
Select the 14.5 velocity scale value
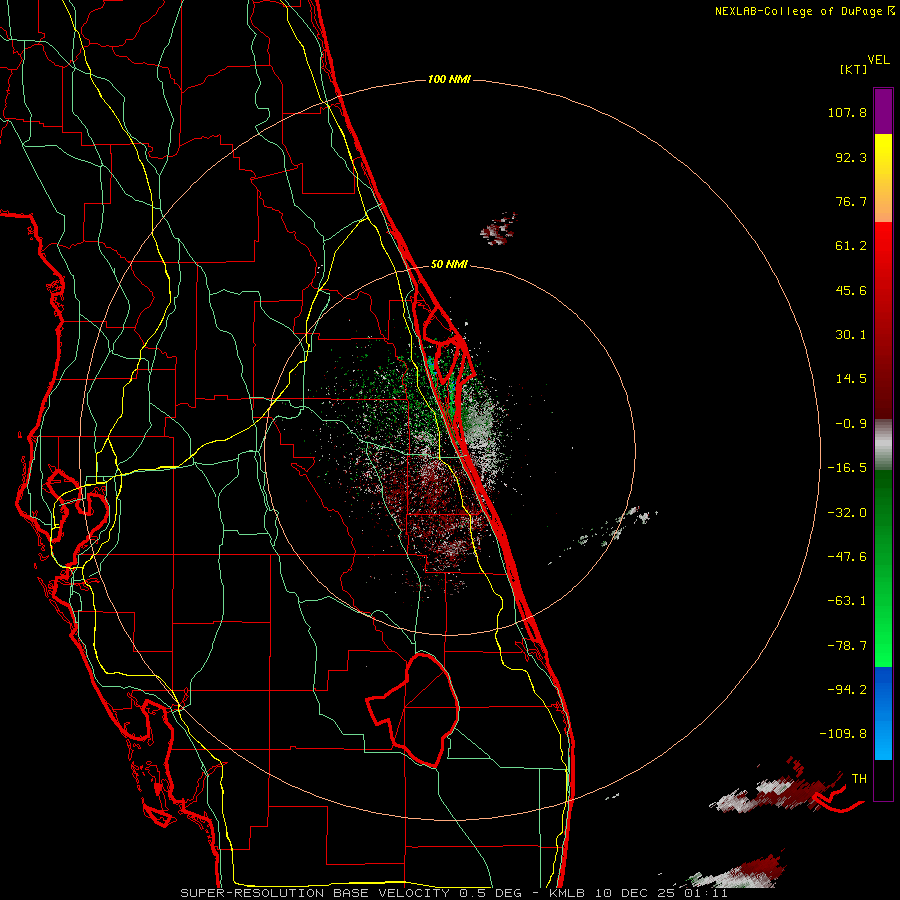click(851, 379)
